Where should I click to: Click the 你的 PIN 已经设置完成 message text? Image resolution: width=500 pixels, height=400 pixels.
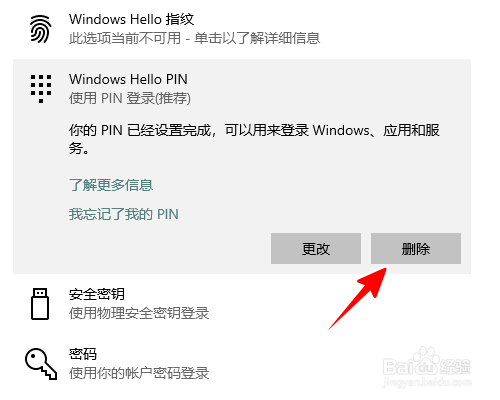coord(254,139)
